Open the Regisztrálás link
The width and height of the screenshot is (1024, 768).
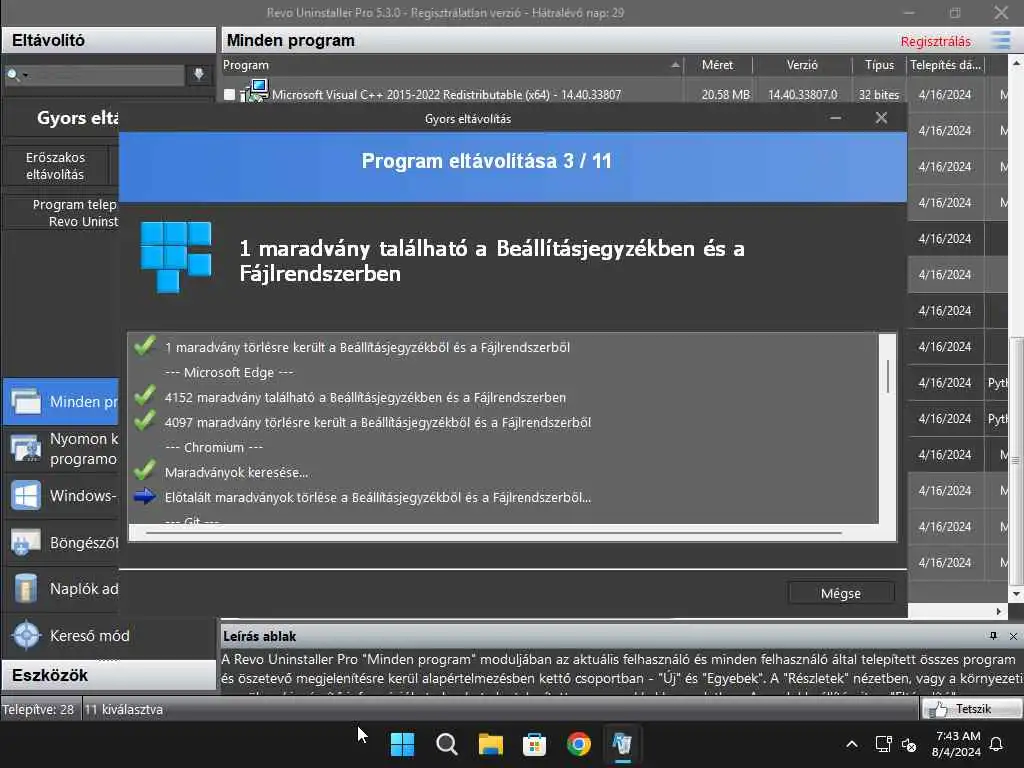click(x=935, y=41)
